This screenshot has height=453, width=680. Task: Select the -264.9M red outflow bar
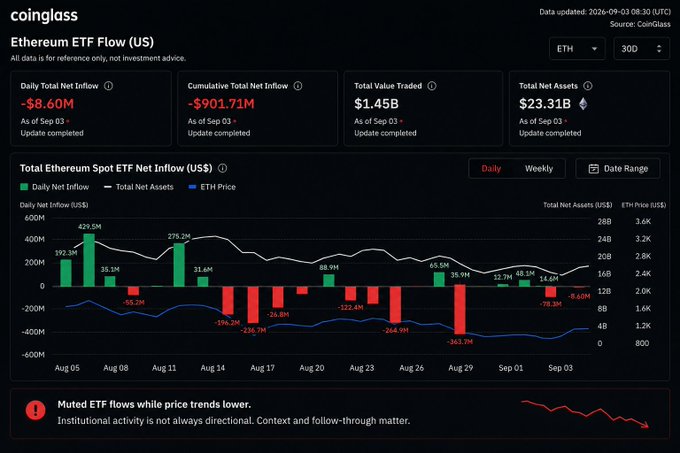point(395,305)
